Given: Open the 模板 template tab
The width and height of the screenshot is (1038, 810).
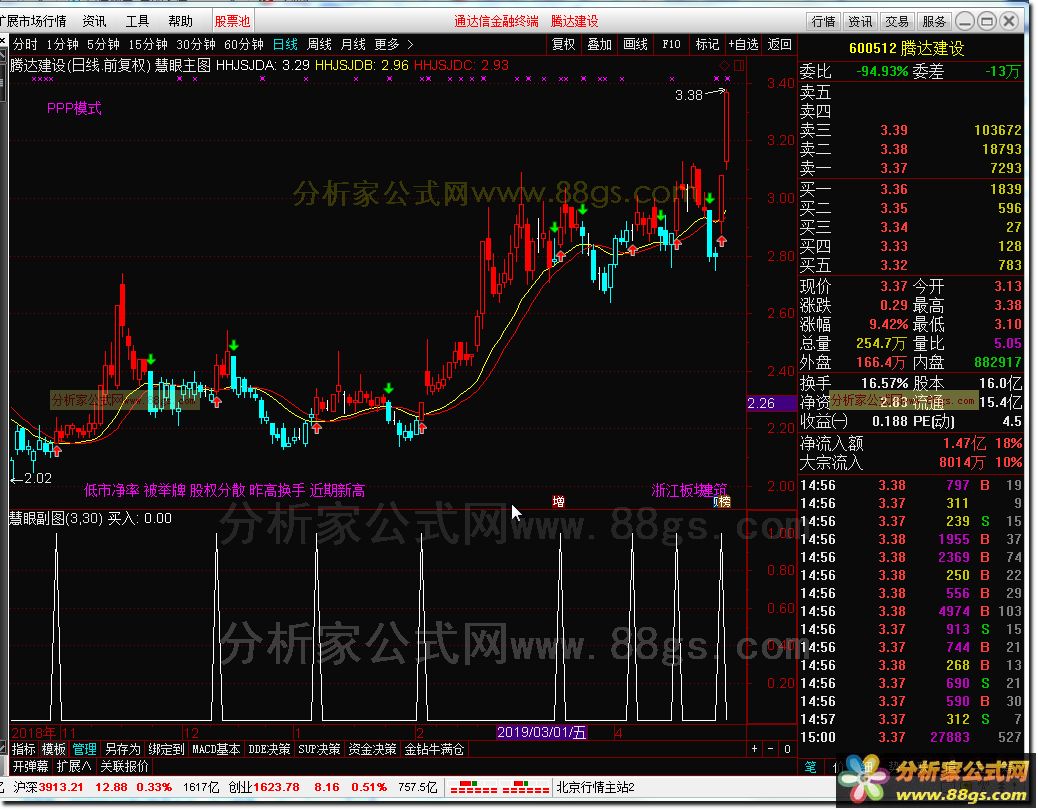Looking at the screenshot, I should tap(54, 749).
